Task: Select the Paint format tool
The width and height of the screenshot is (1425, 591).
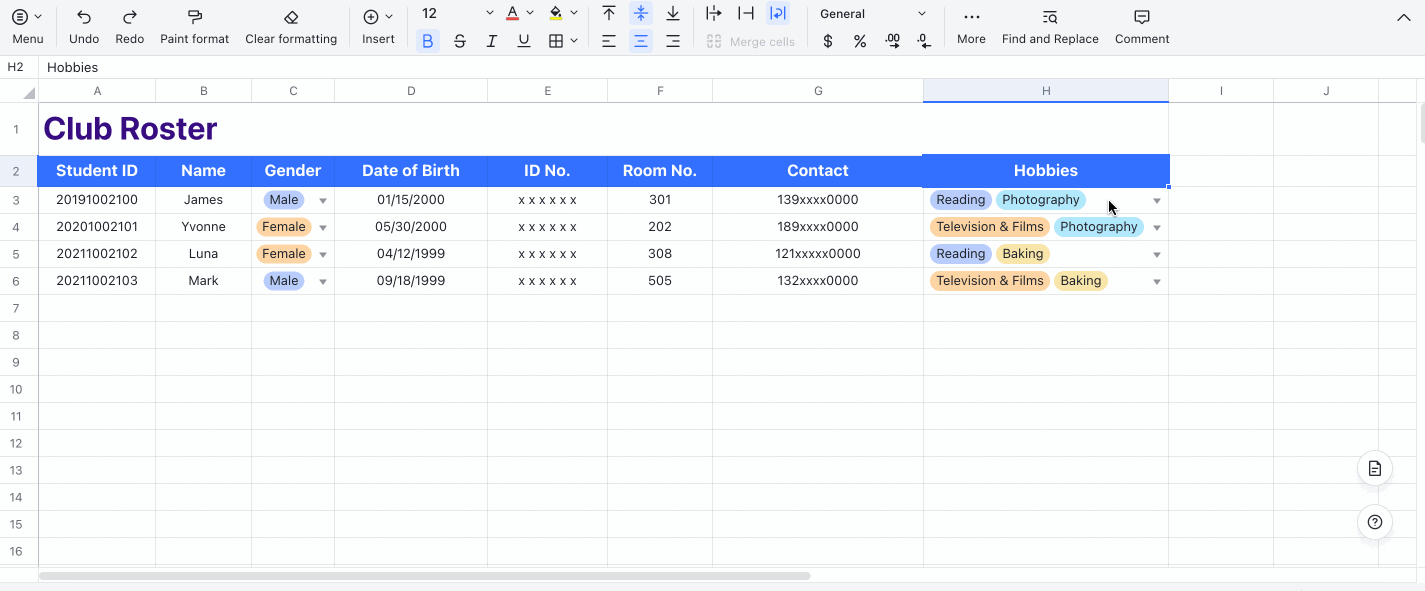Action: (x=194, y=18)
